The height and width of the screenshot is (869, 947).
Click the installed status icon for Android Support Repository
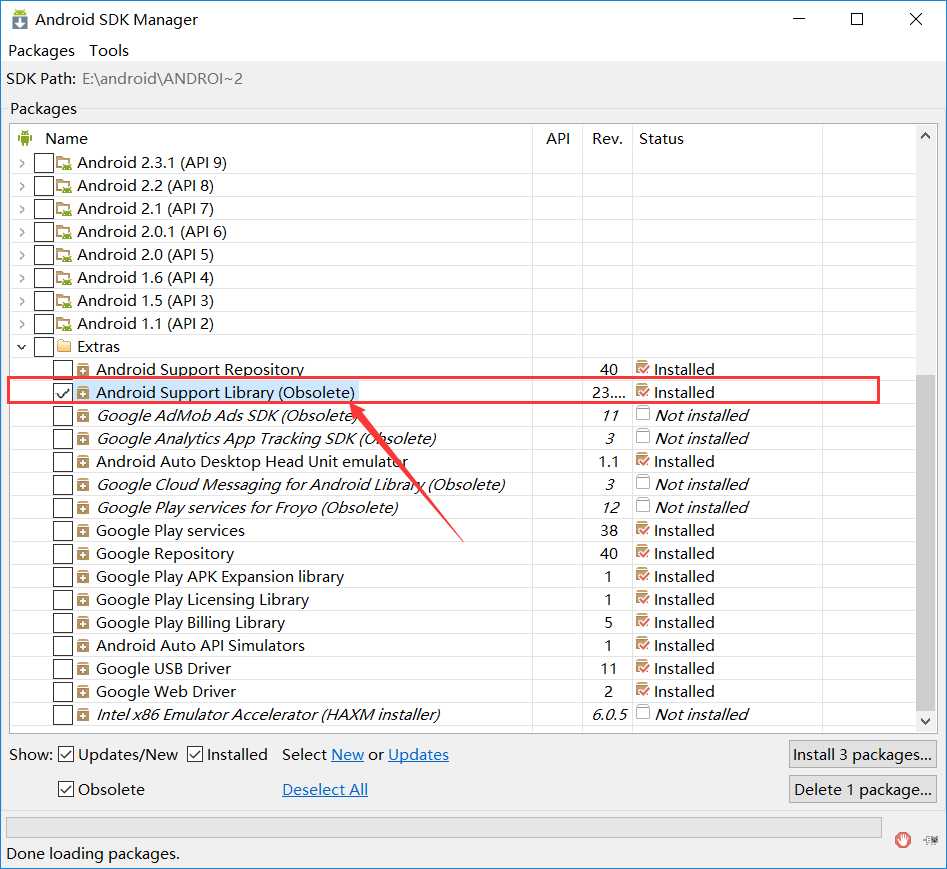coord(643,368)
